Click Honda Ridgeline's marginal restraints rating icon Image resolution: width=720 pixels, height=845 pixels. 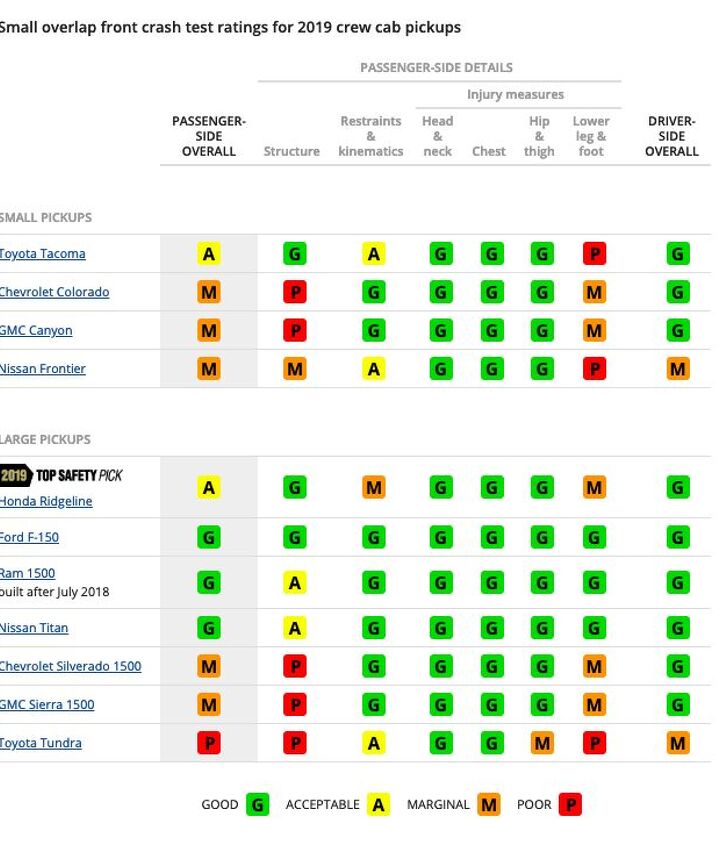373,488
